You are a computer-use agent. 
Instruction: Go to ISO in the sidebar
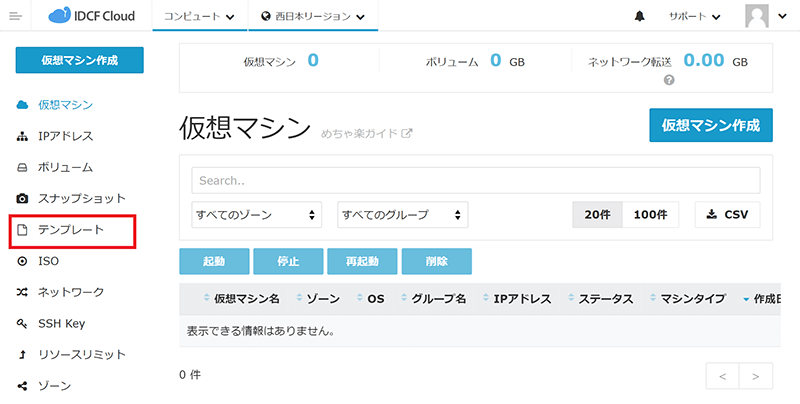(x=48, y=261)
